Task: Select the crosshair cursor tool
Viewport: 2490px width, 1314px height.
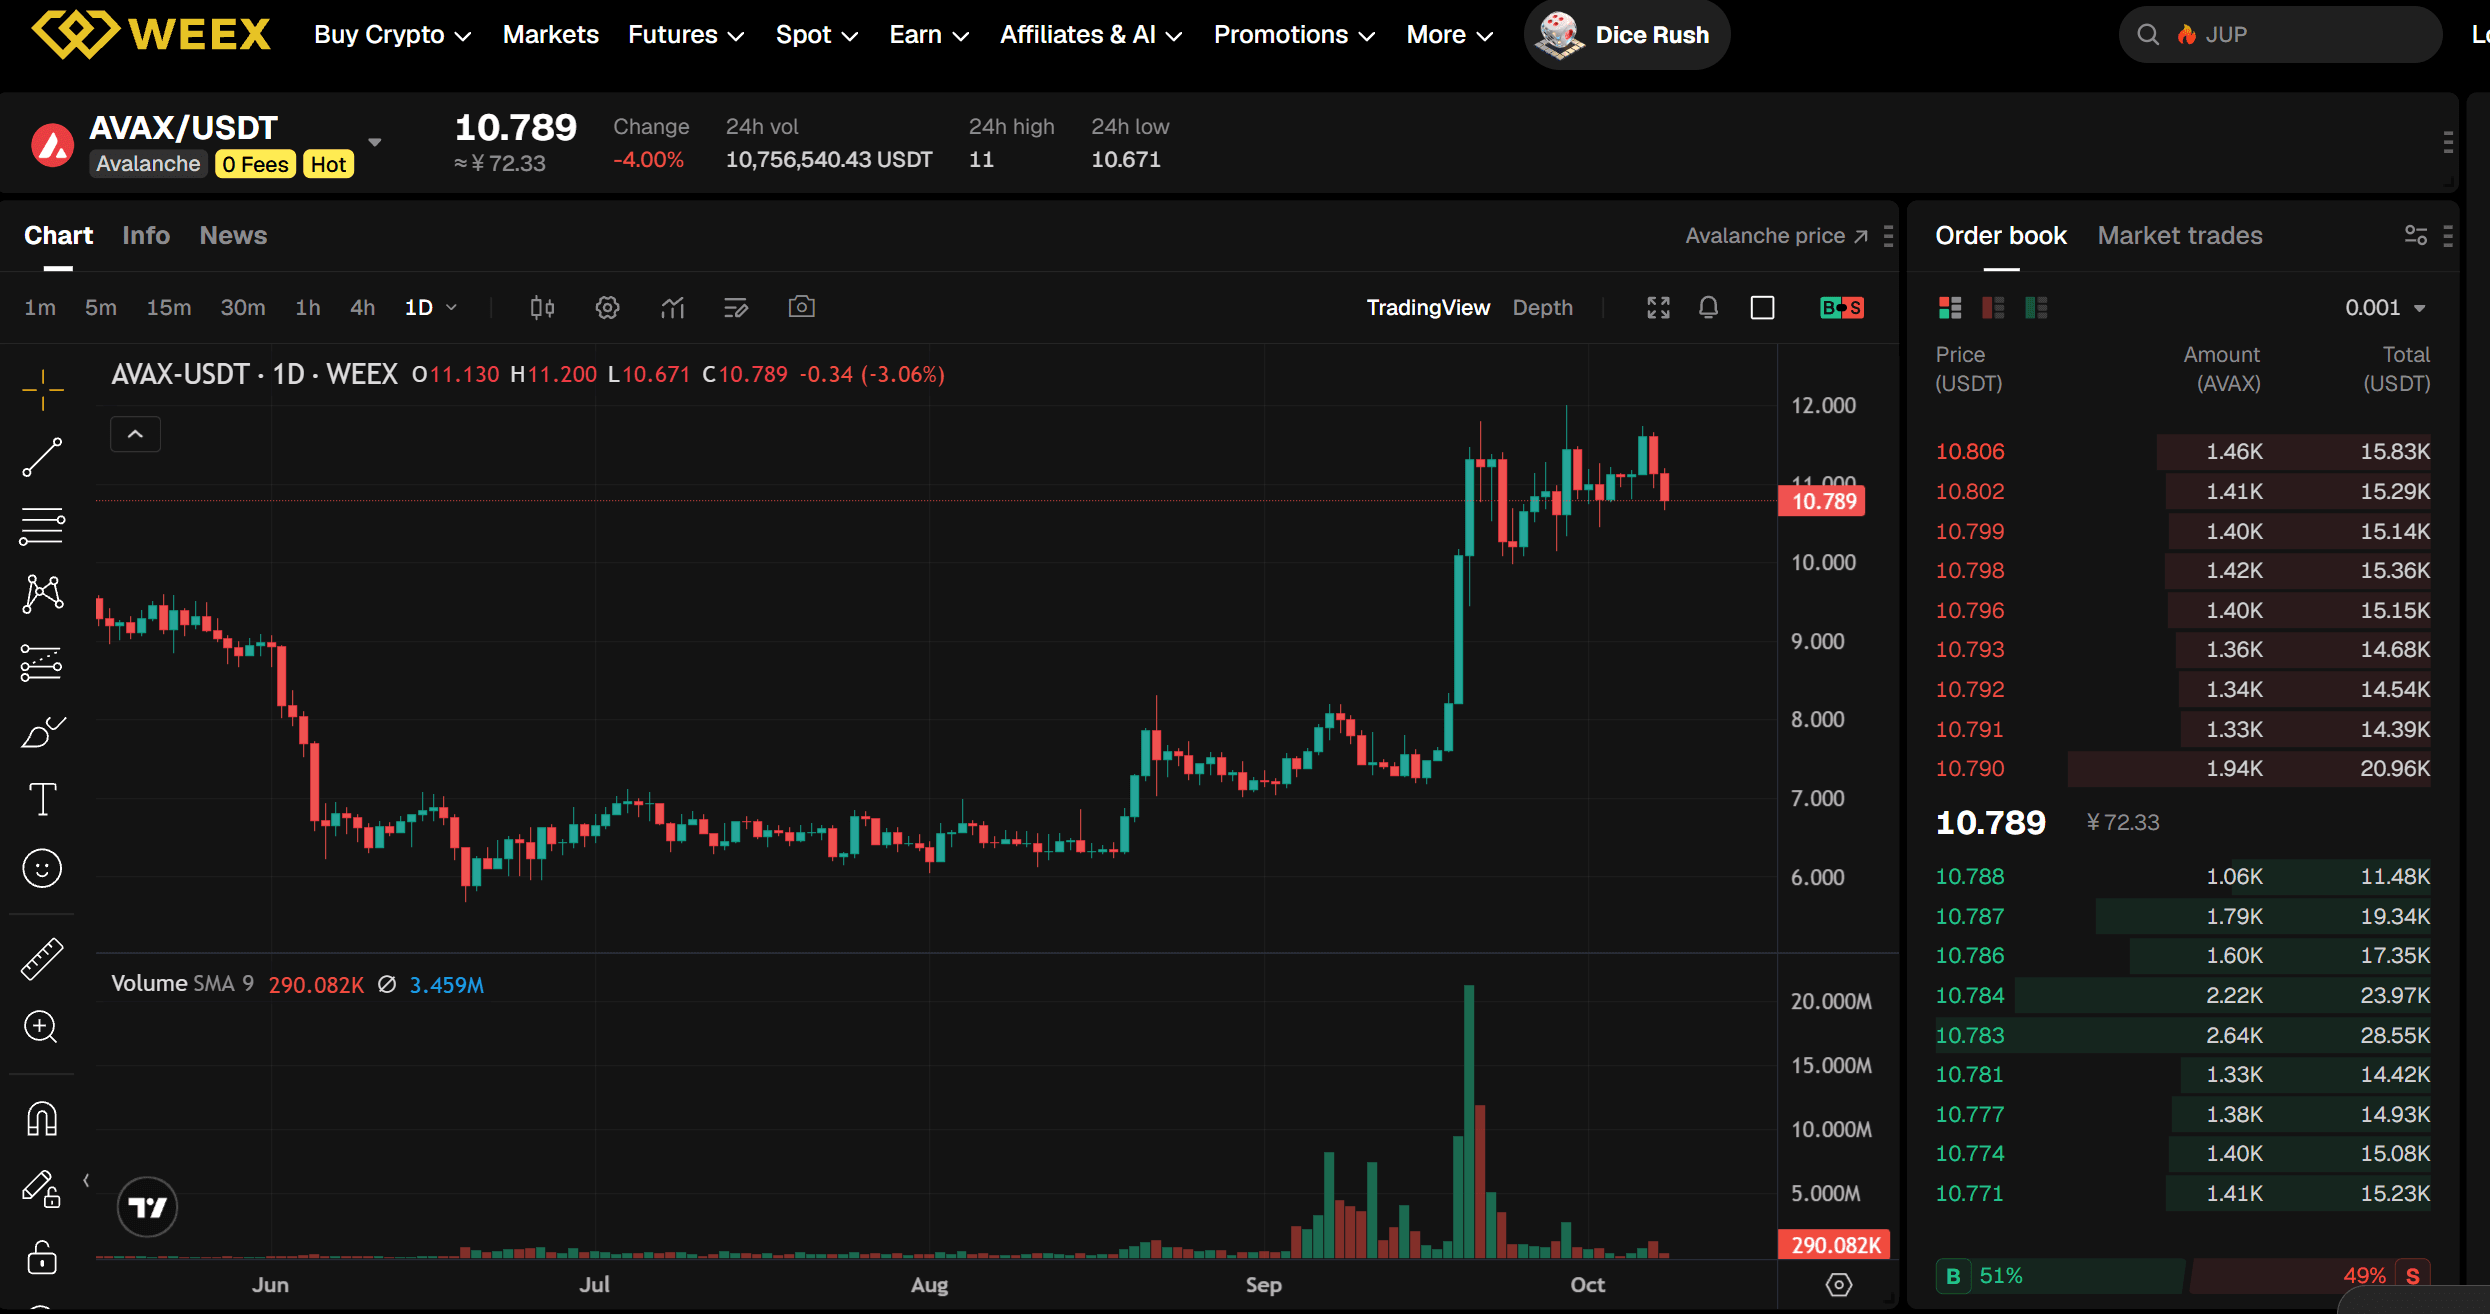Action: click(42, 389)
